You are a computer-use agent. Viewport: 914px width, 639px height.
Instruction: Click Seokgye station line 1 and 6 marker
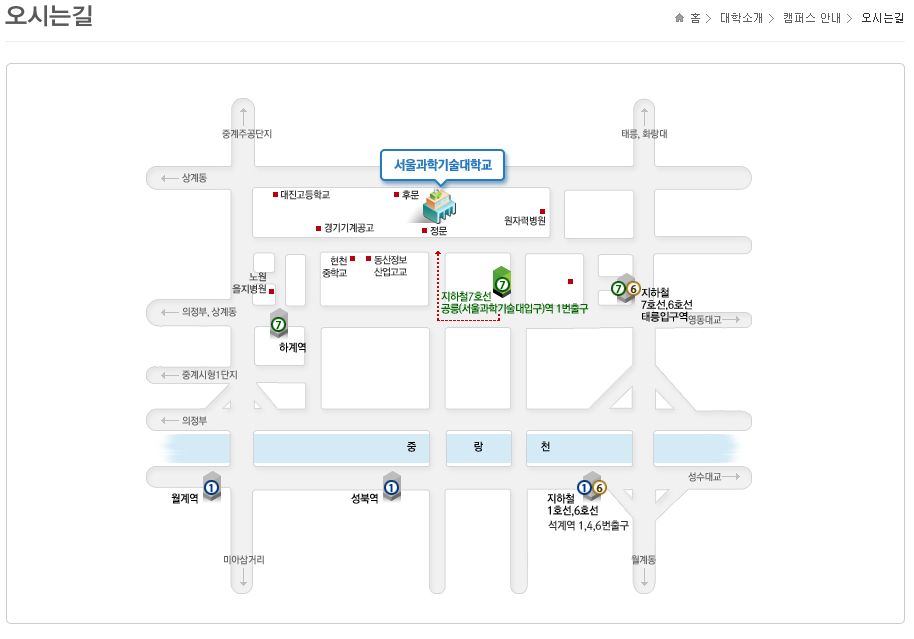tap(591, 488)
